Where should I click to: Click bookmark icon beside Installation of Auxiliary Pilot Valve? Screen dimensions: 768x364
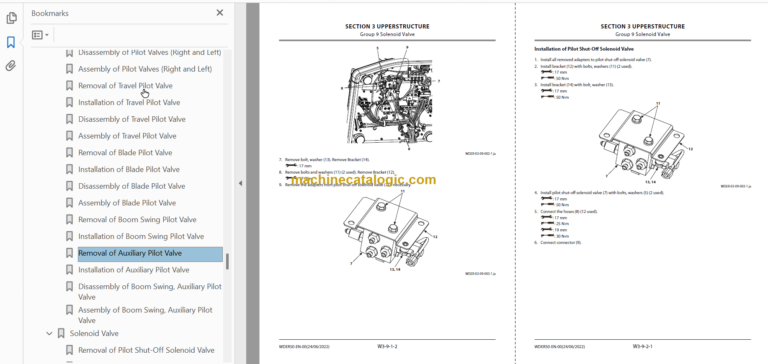[70, 270]
